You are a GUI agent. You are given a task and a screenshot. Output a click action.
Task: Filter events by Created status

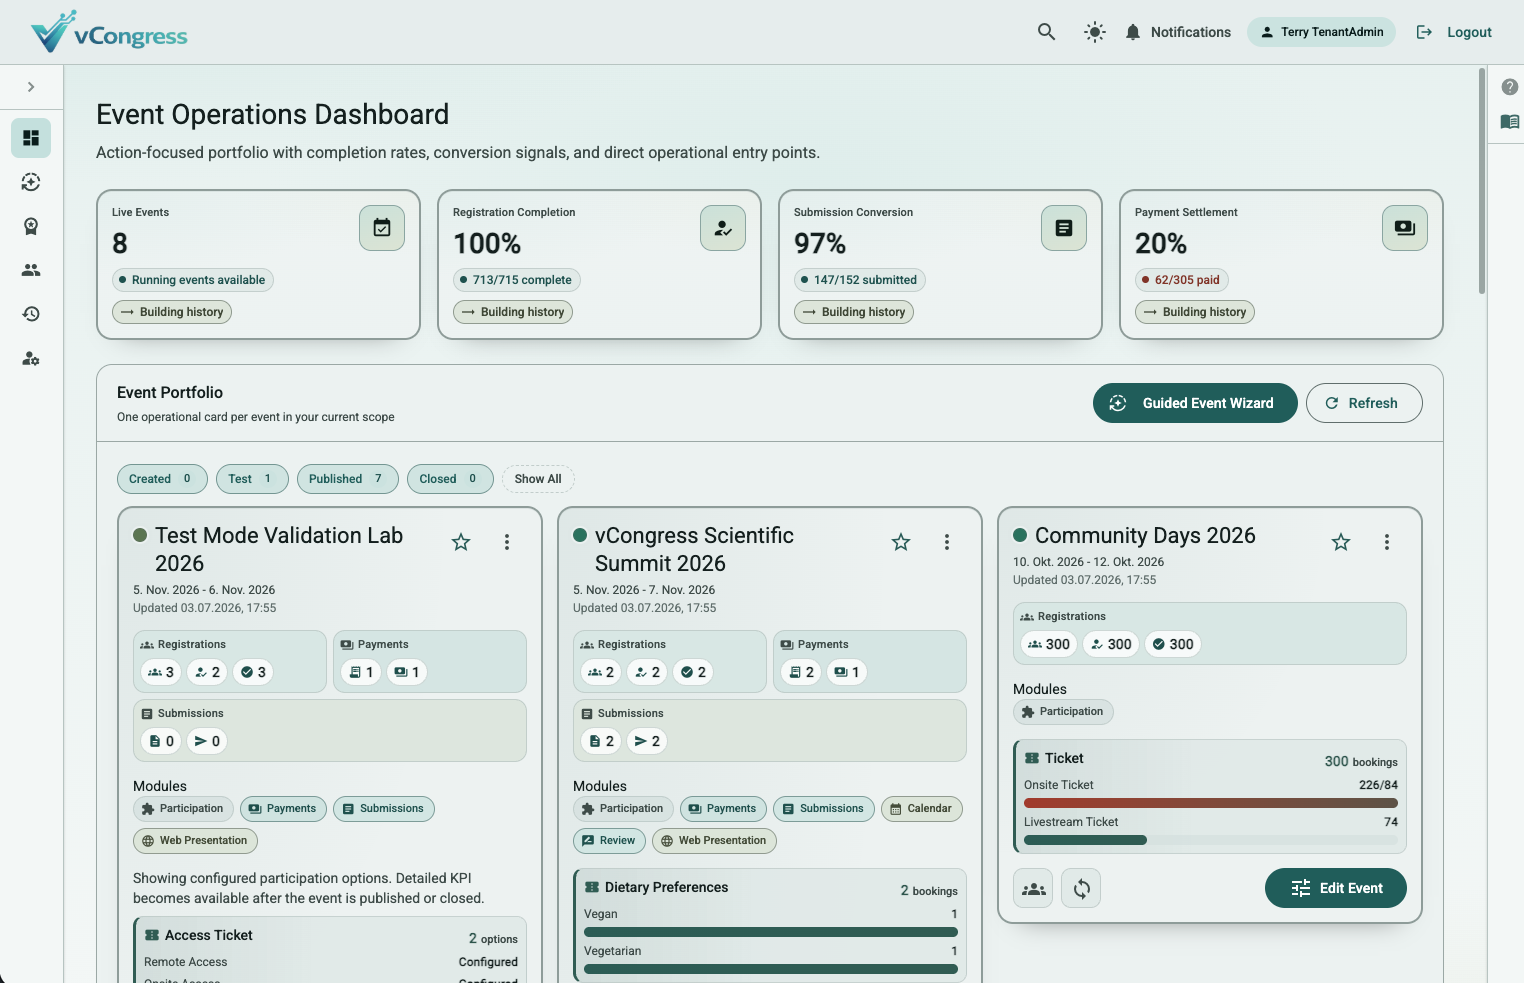click(162, 479)
